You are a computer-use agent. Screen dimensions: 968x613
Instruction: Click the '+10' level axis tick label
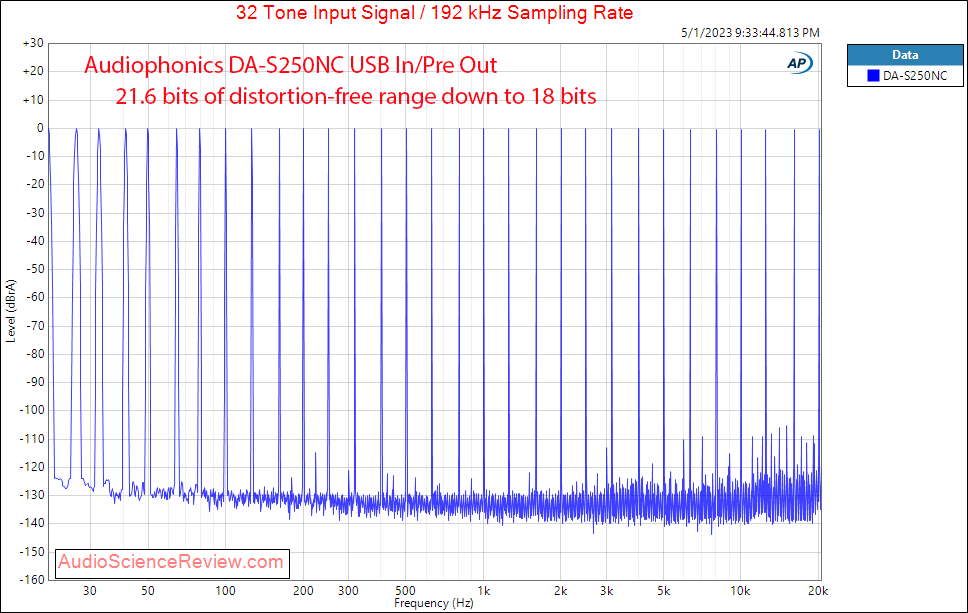click(x=33, y=99)
